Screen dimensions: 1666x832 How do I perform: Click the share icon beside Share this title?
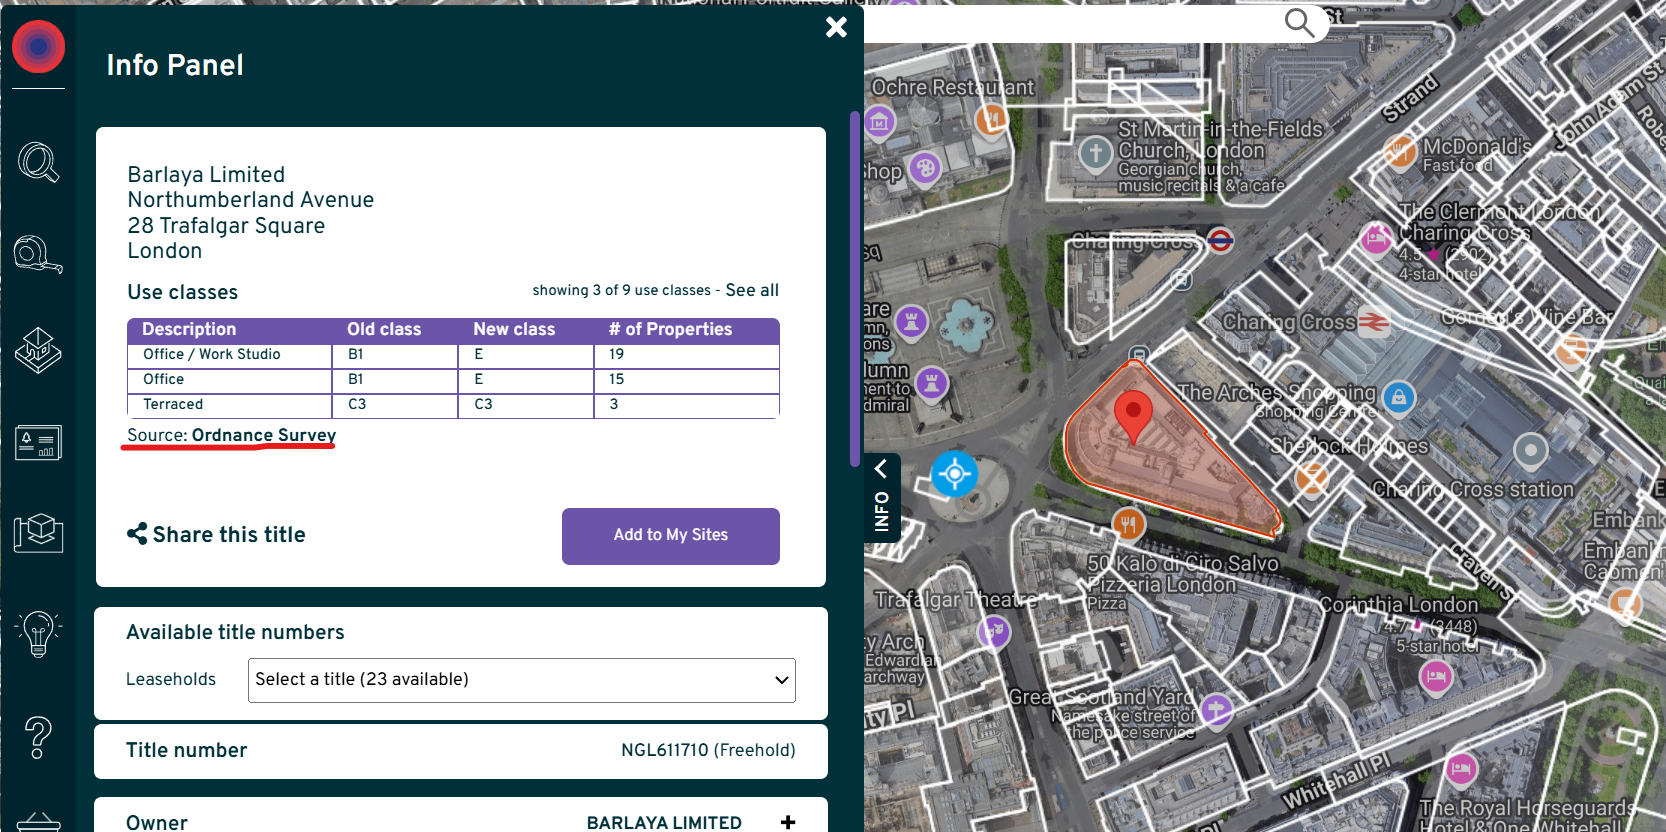137,534
